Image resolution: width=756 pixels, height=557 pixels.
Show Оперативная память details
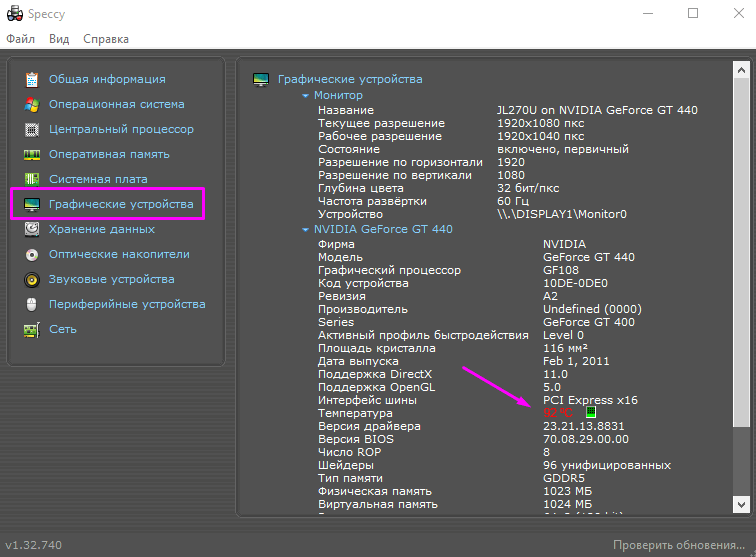click(x=109, y=154)
